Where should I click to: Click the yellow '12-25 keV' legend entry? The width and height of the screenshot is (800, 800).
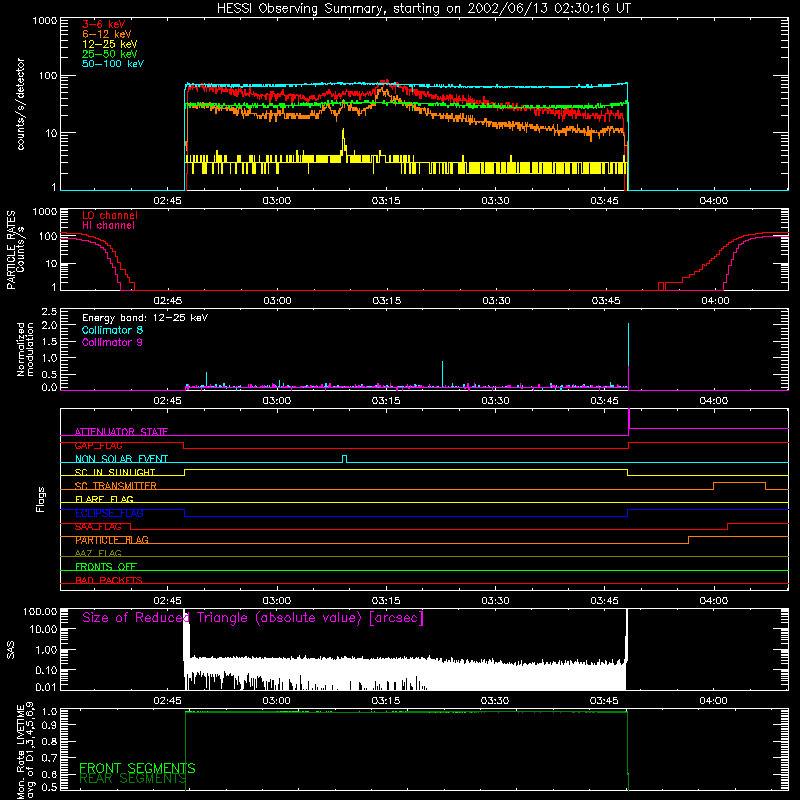pyautogui.click(x=110, y=44)
